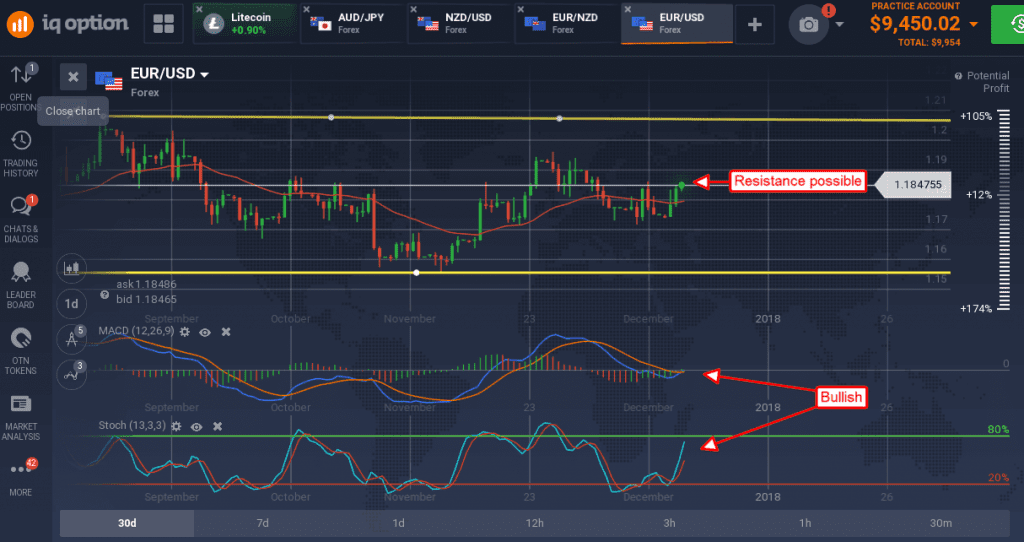Click the green deposit button
1024x542 pixels.
tap(1008, 24)
